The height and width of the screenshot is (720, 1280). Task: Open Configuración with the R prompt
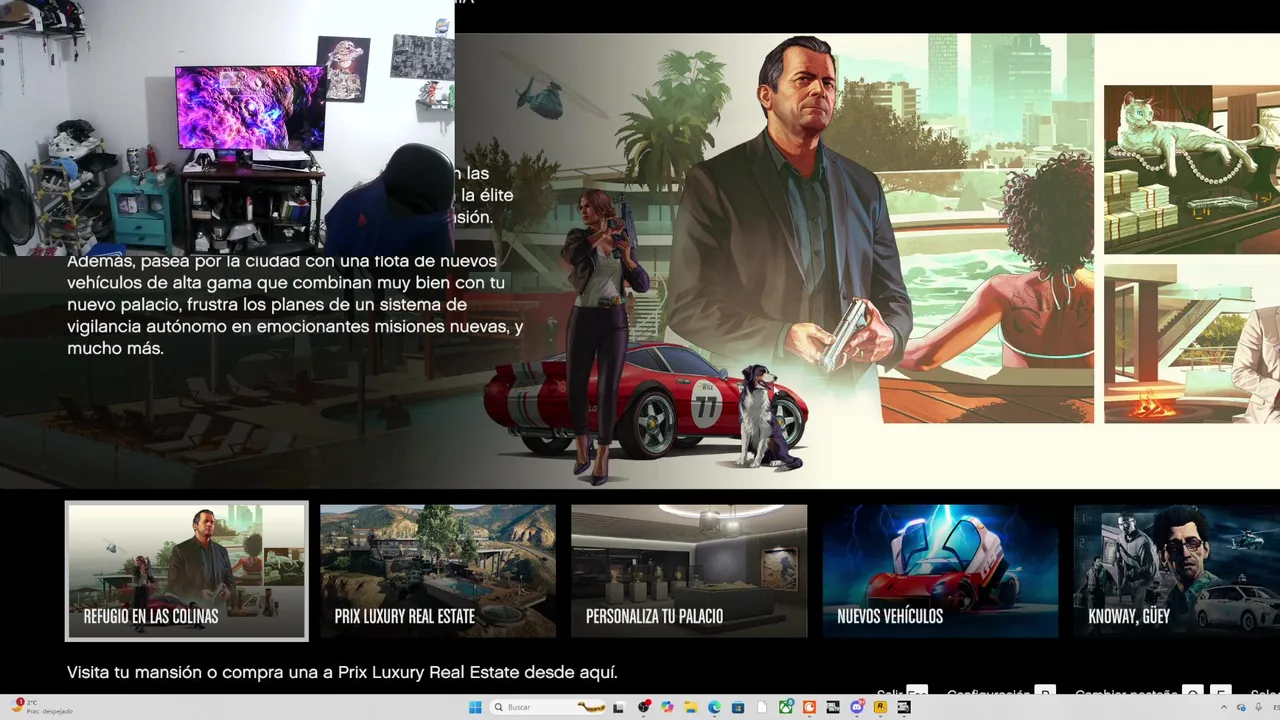(x=1001, y=691)
